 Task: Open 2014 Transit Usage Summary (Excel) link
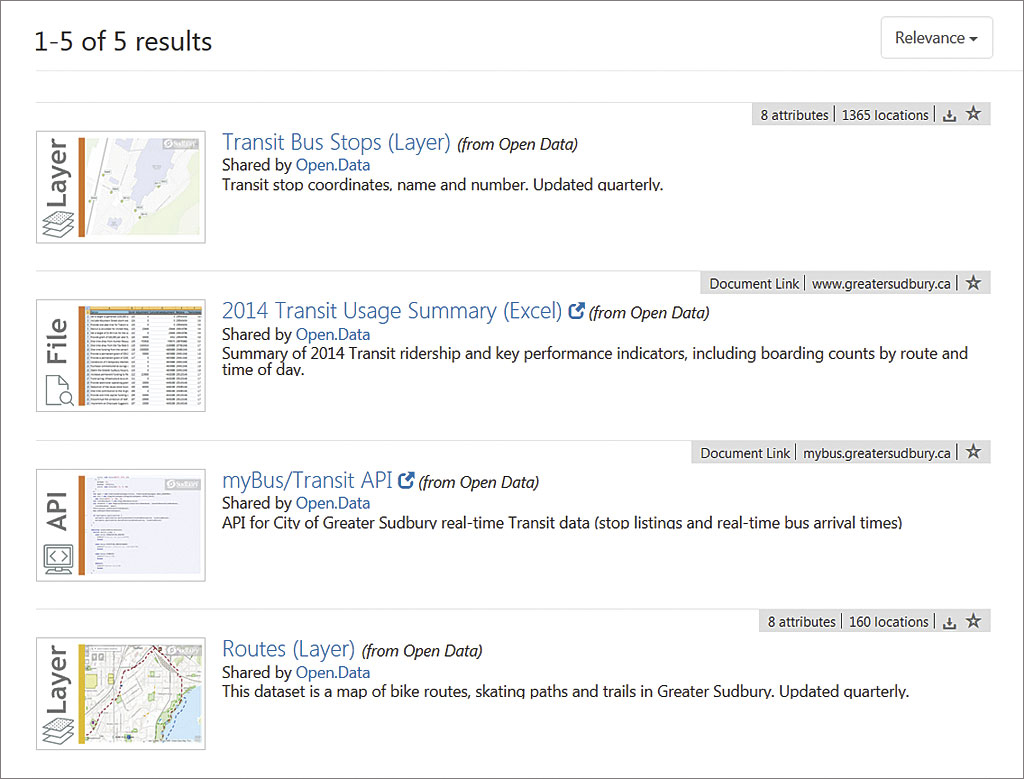391,311
